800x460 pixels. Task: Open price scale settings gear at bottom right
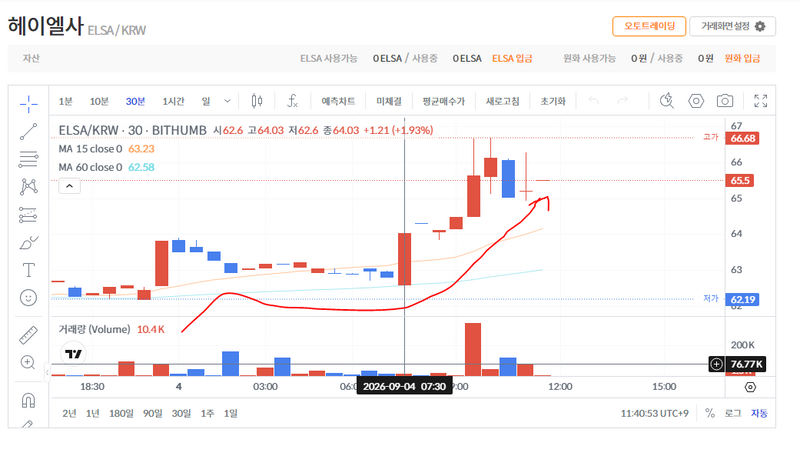[x=750, y=387]
